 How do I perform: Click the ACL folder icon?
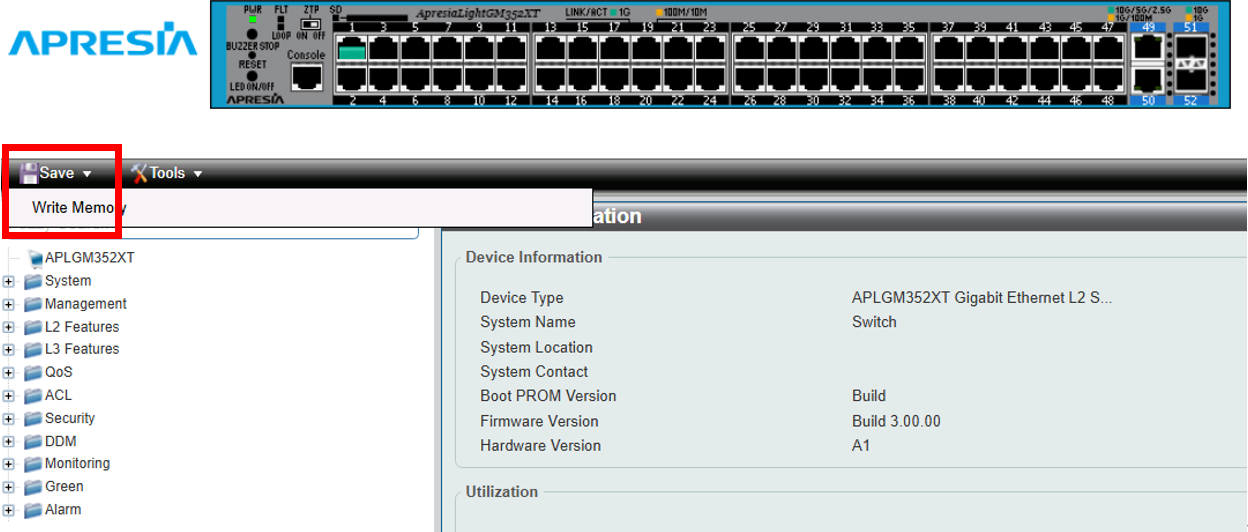tap(33, 396)
